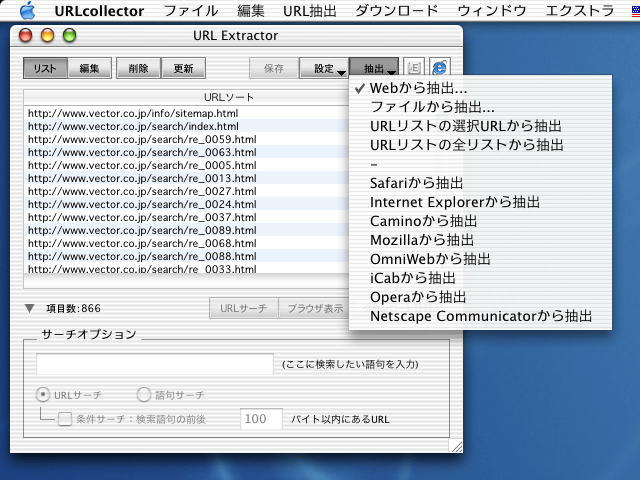The width and height of the screenshot is (640, 480).
Task: Click the search phrase input field
Action: pos(155,364)
